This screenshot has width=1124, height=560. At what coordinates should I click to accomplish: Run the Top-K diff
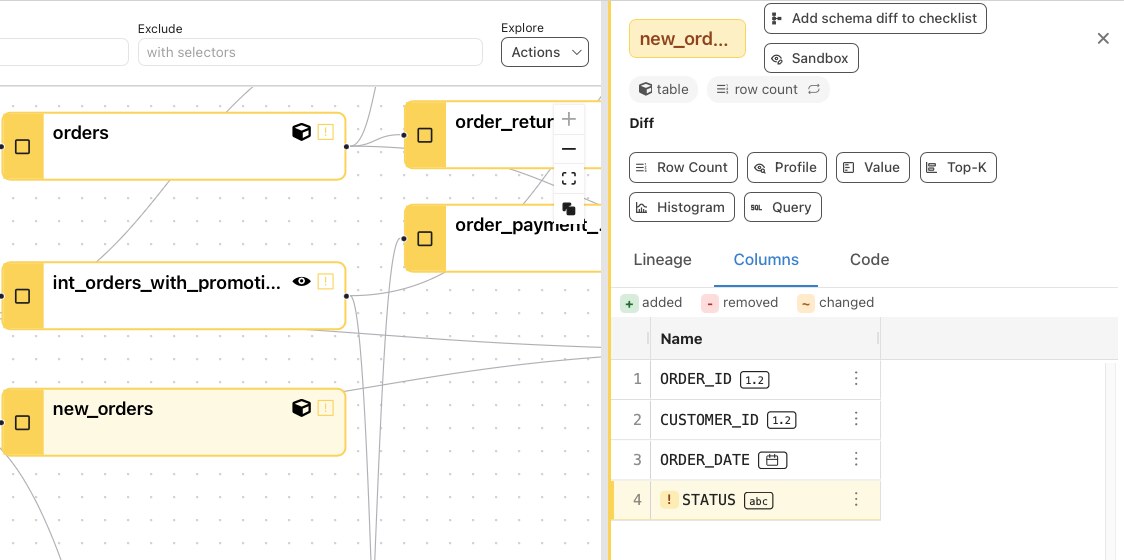pyautogui.click(x=958, y=167)
